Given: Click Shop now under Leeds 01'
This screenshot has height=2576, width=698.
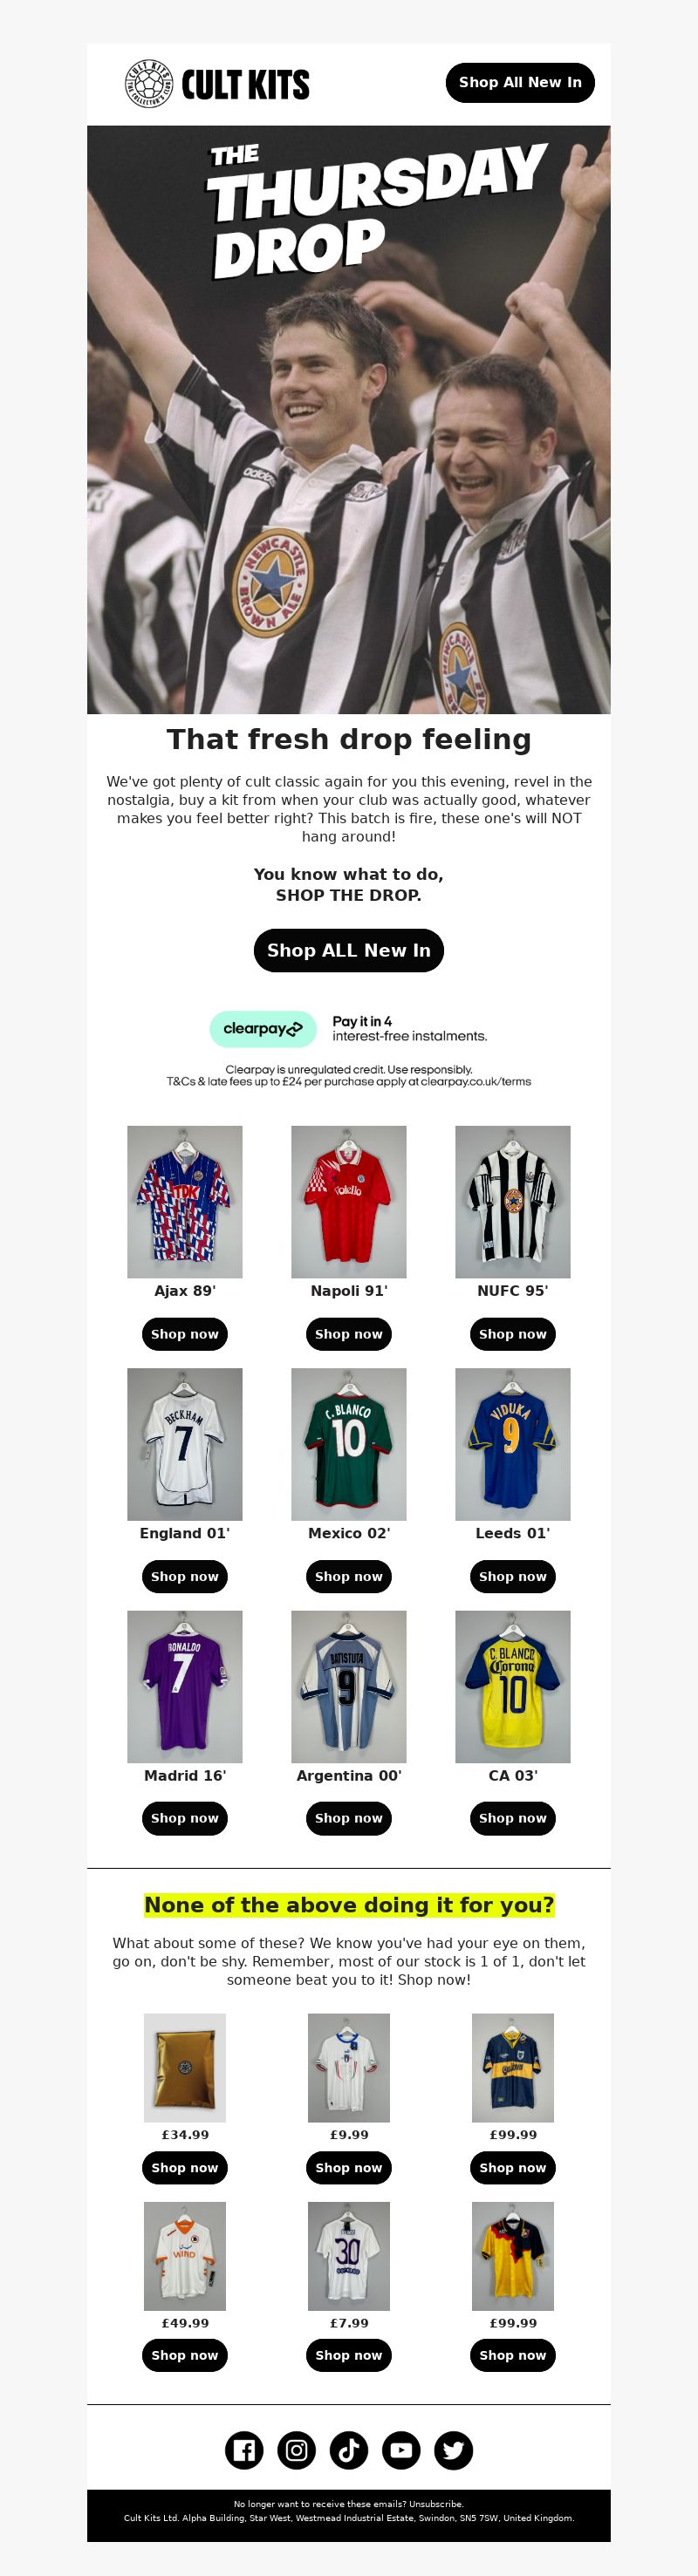Looking at the screenshot, I should coord(513,1576).
